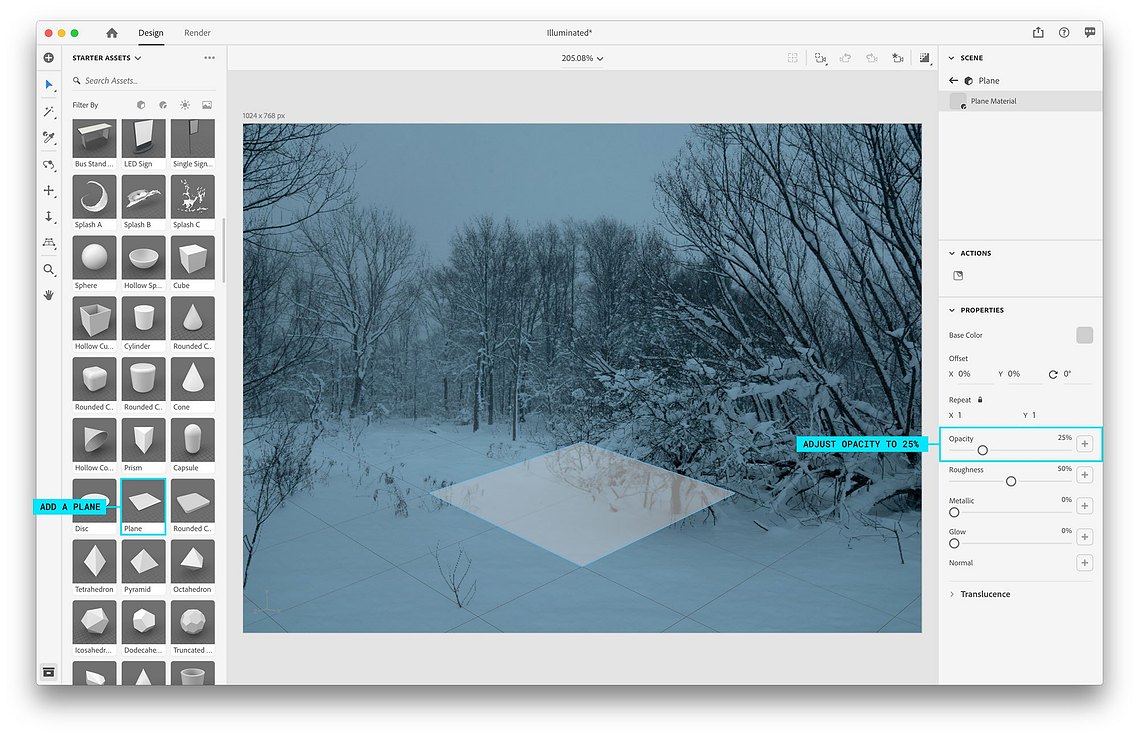1139x736 pixels.
Task: Click the Share icon in title bar
Action: coord(1038,32)
